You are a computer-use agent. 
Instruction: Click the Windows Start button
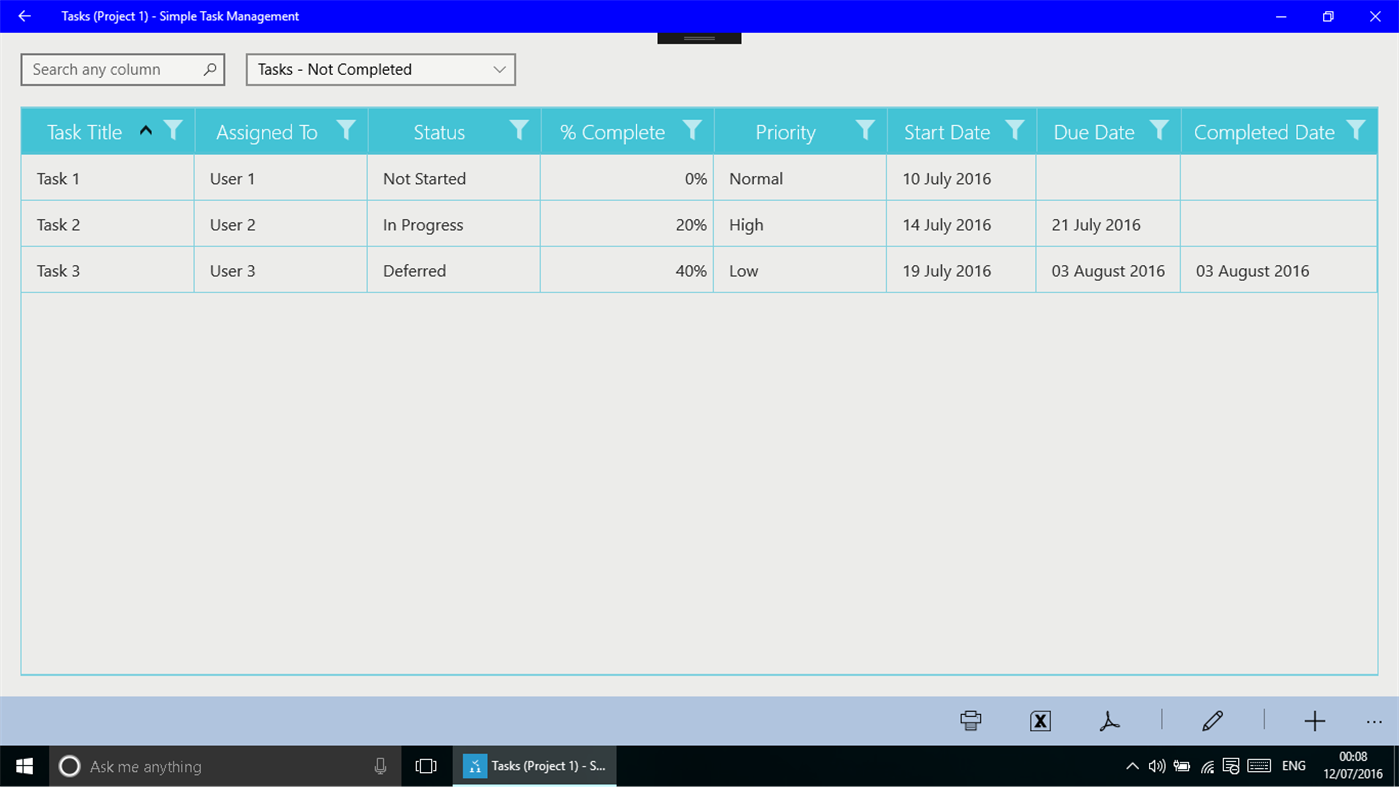tap(22, 765)
